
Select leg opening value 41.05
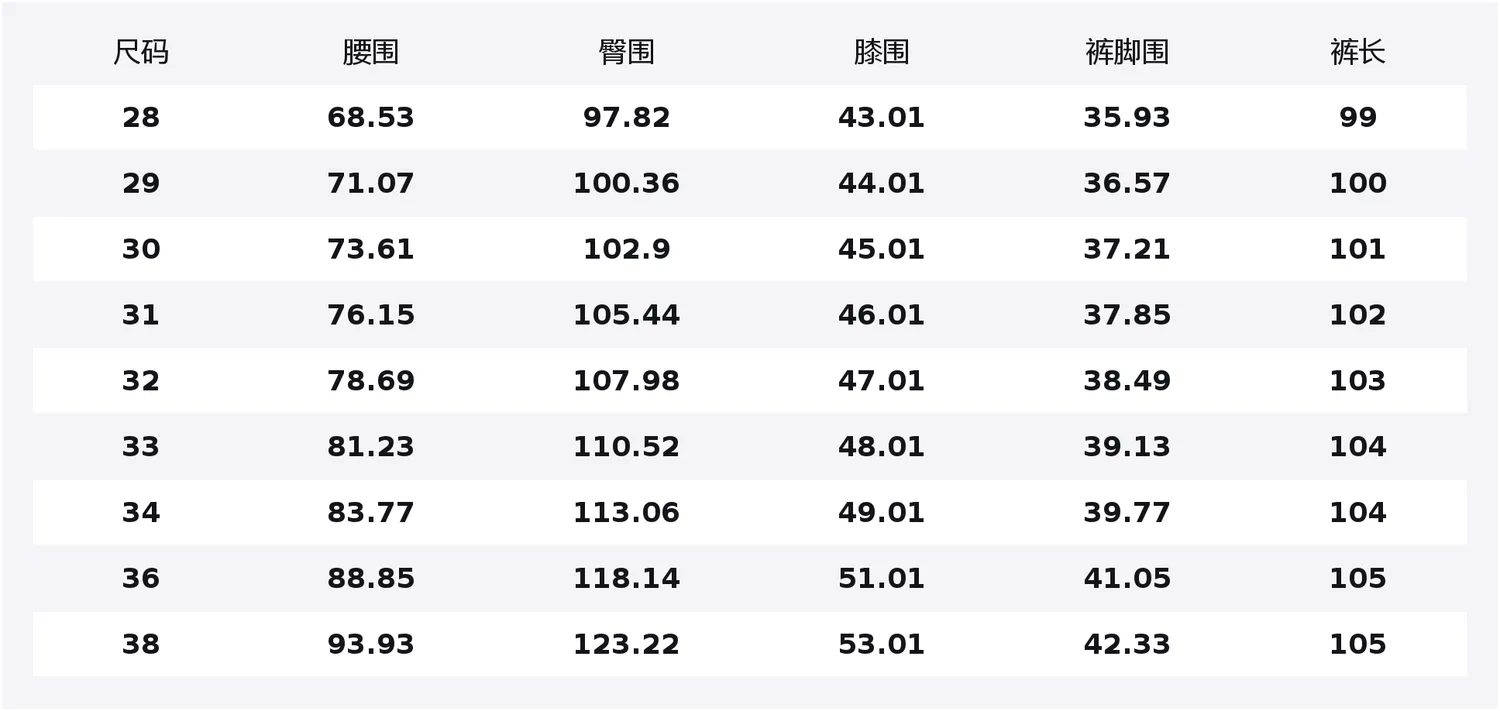(x=1127, y=579)
